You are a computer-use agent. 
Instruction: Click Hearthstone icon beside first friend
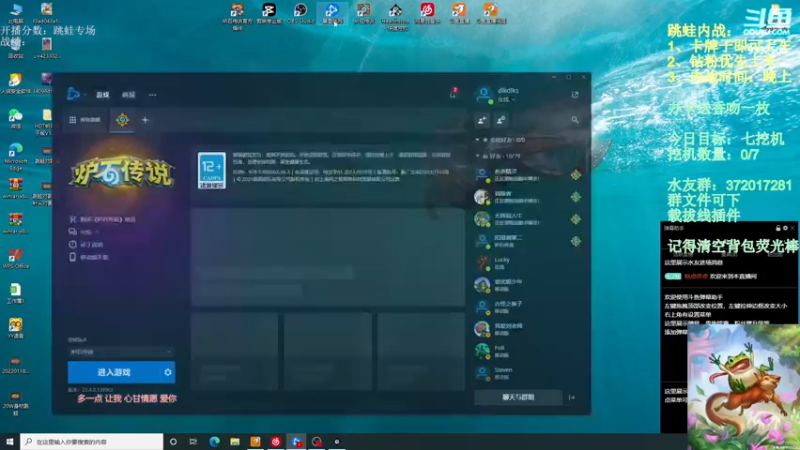[x=576, y=175]
